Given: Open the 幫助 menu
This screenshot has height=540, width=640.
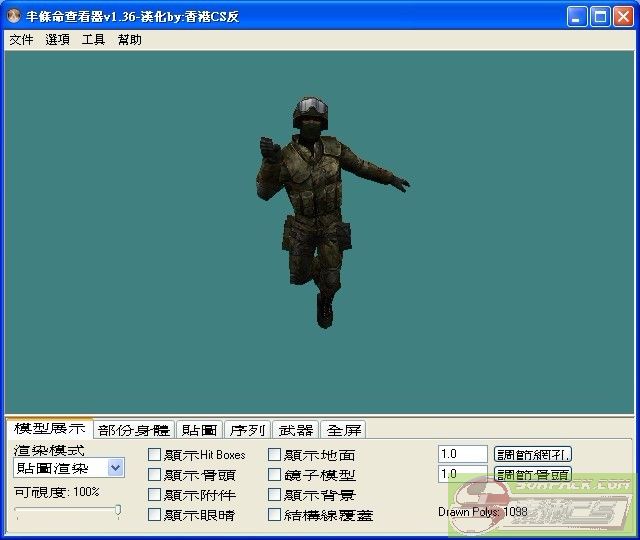Looking at the screenshot, I should [129, 40].
